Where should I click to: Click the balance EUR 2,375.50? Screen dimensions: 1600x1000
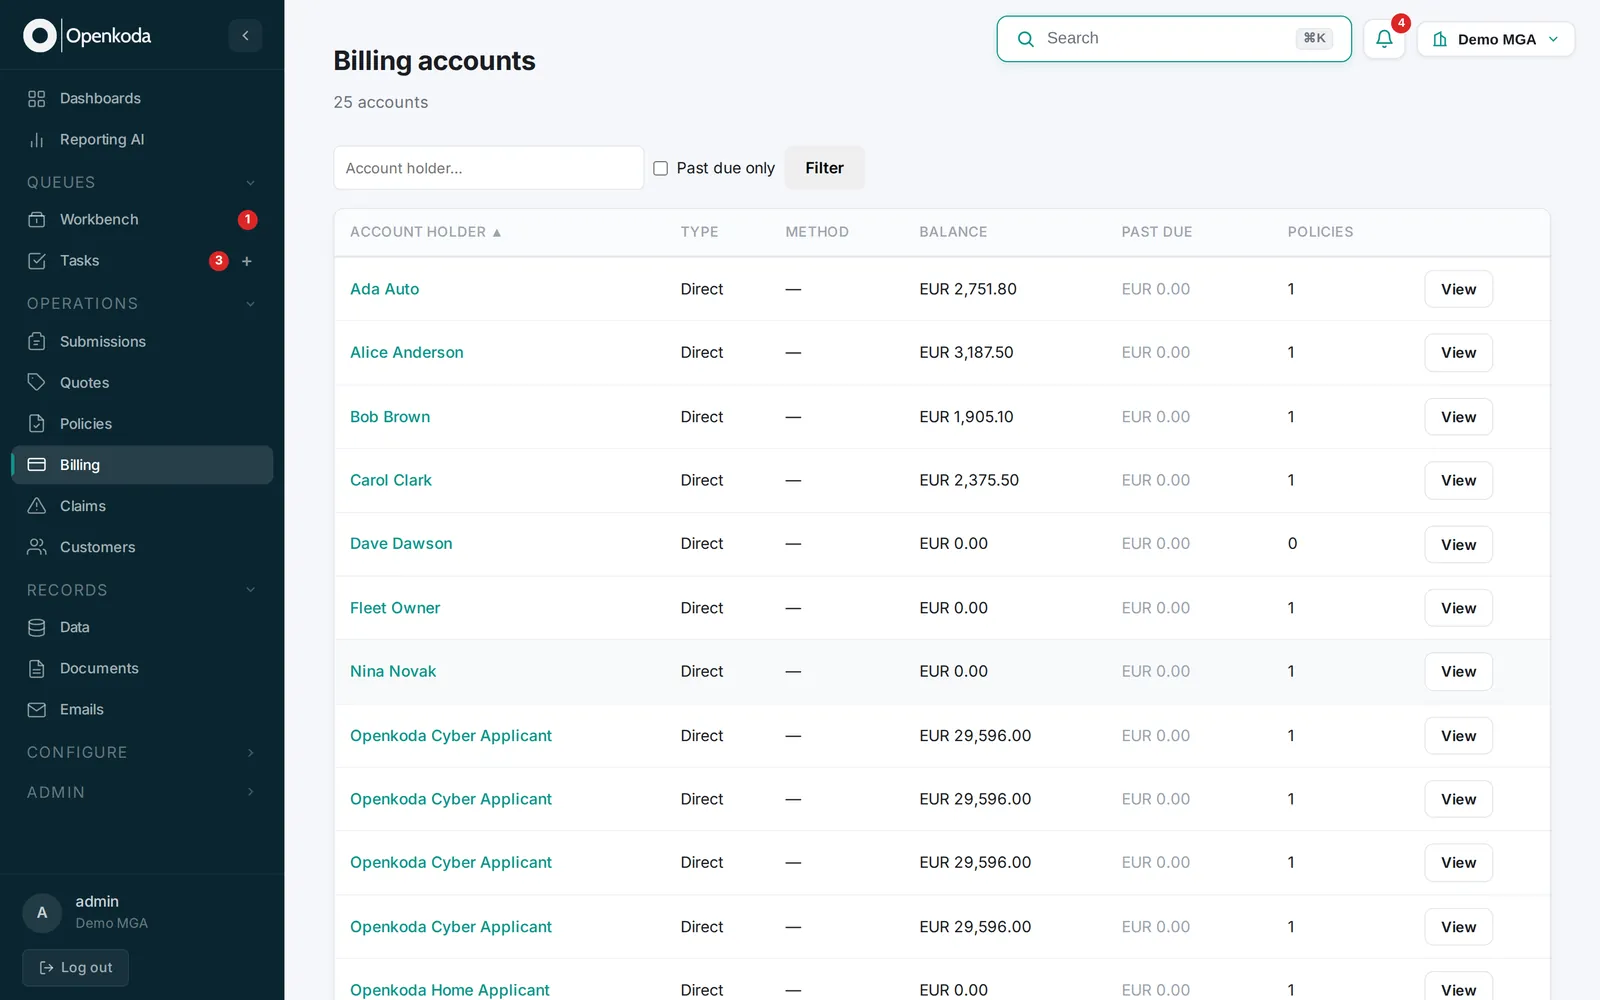click(x=969, y=480)
